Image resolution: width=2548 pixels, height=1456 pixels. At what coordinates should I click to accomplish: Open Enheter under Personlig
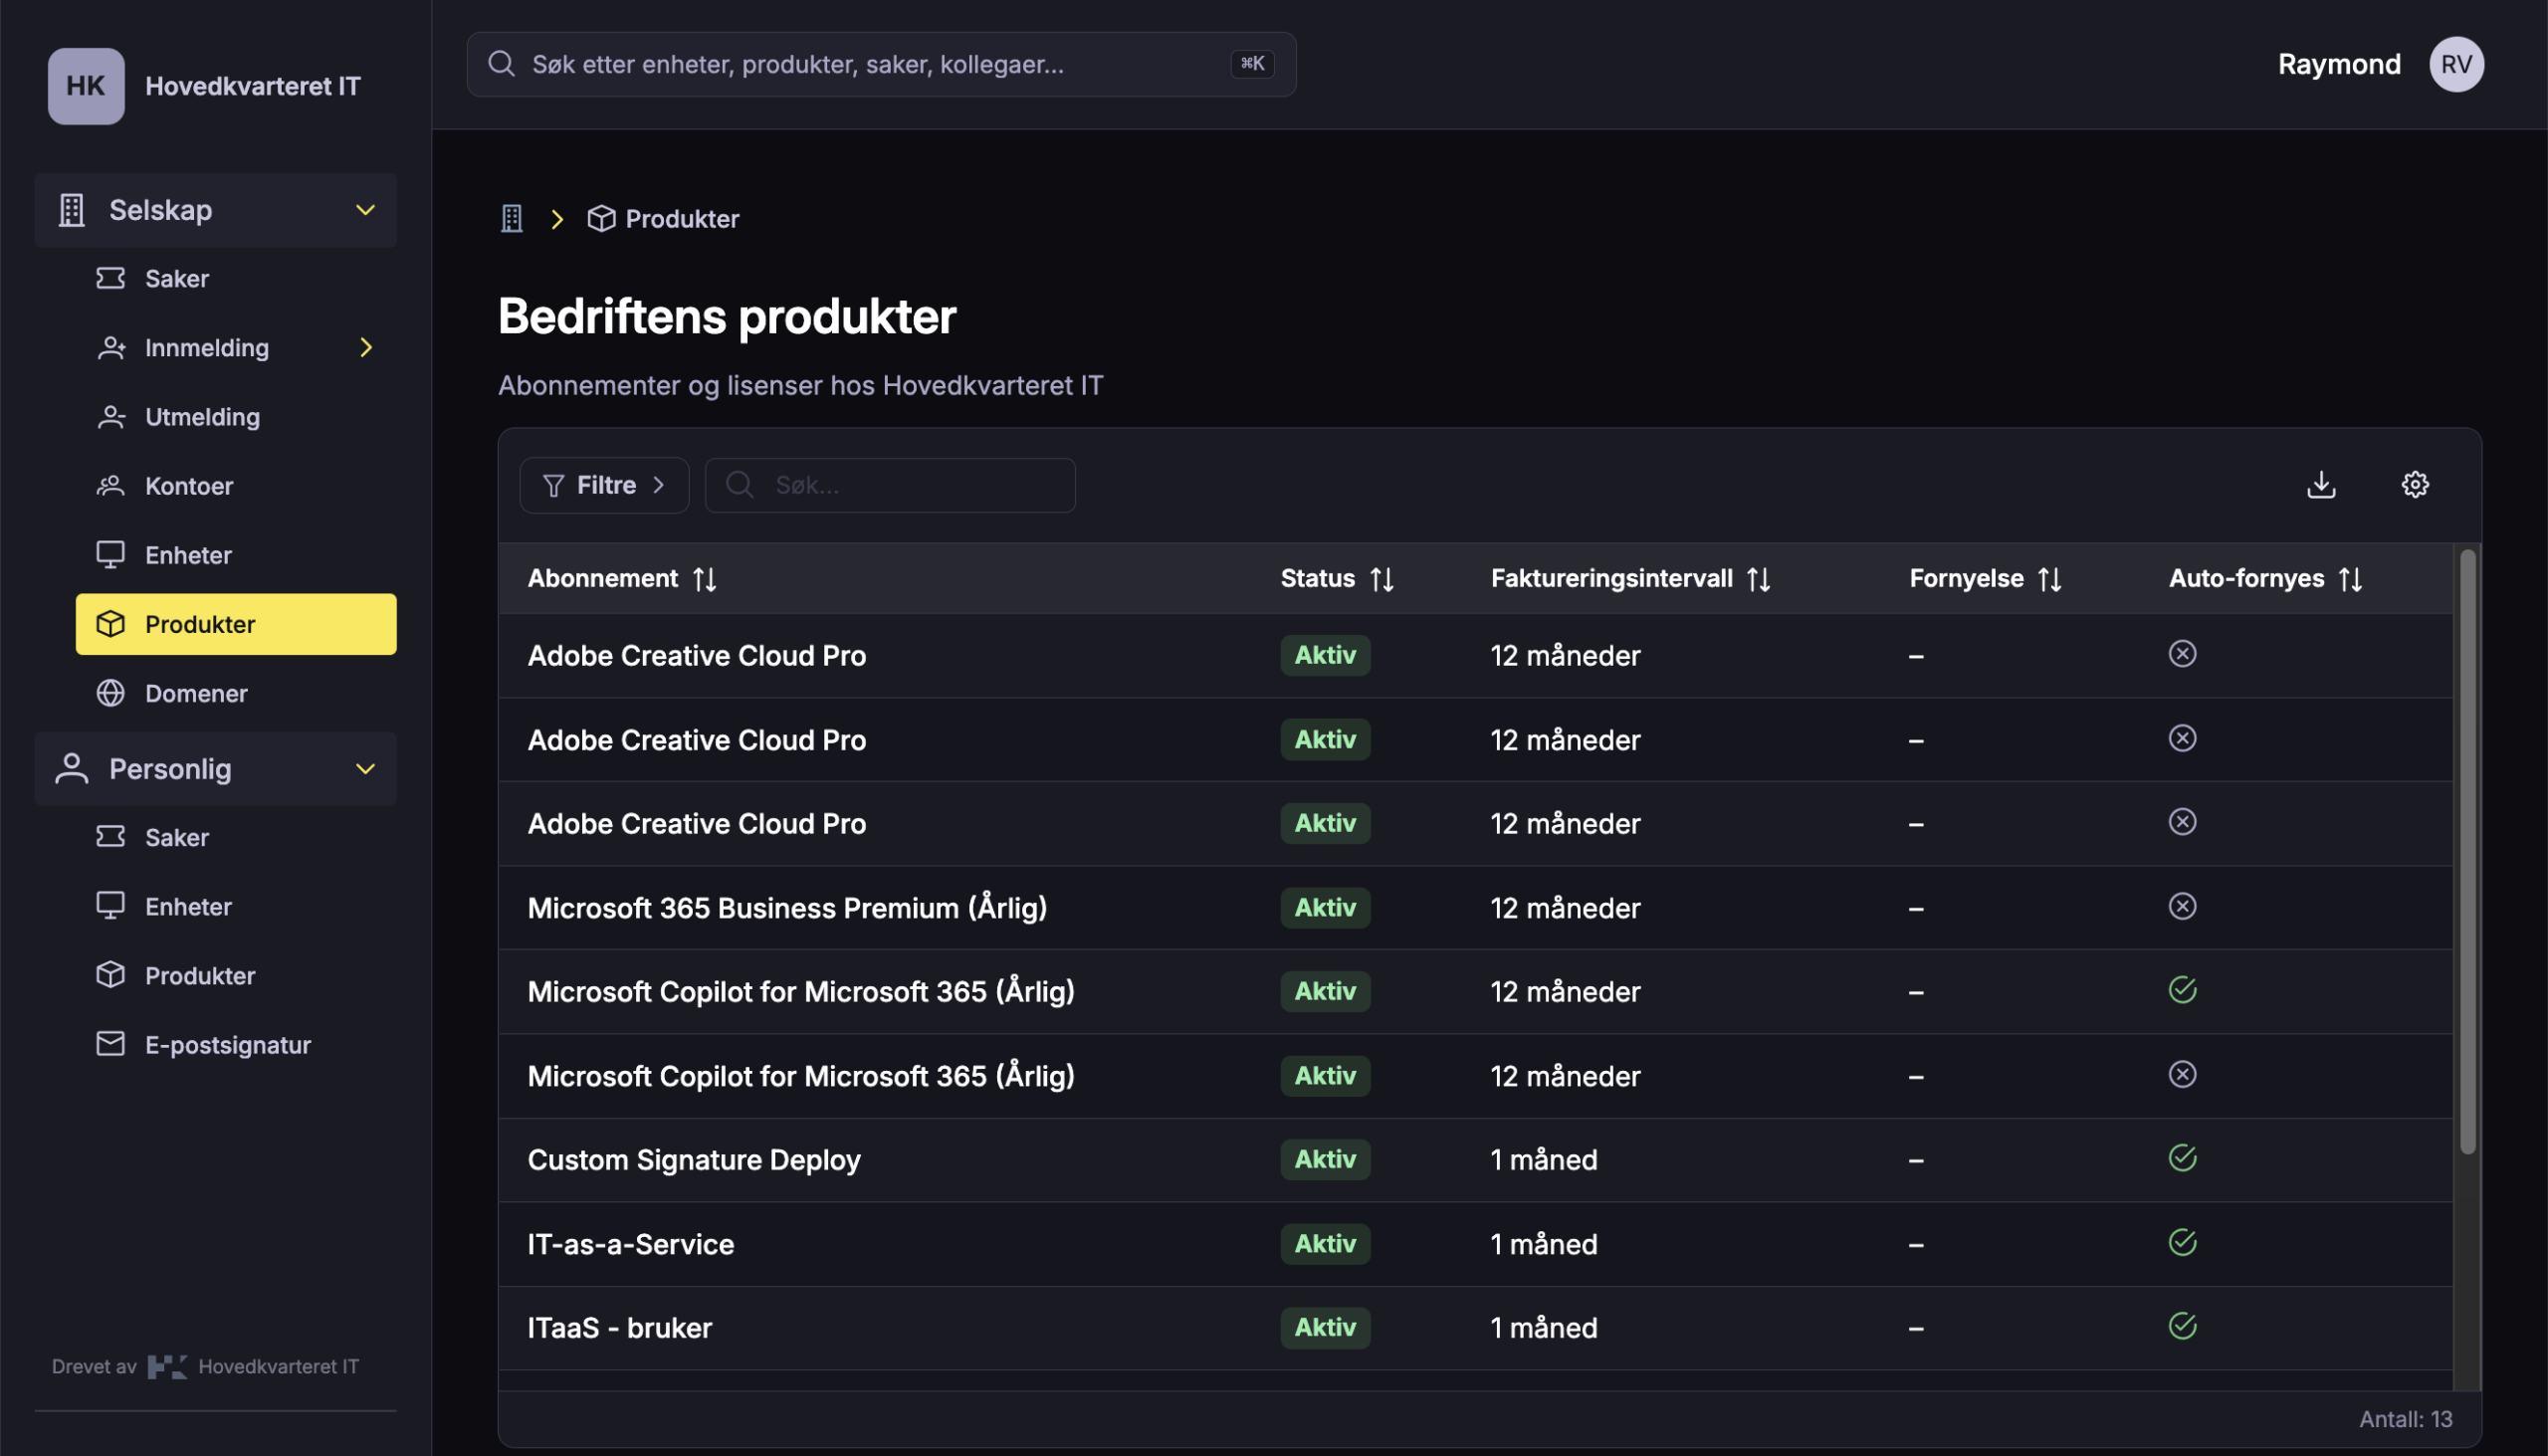(x=236, y=906)
